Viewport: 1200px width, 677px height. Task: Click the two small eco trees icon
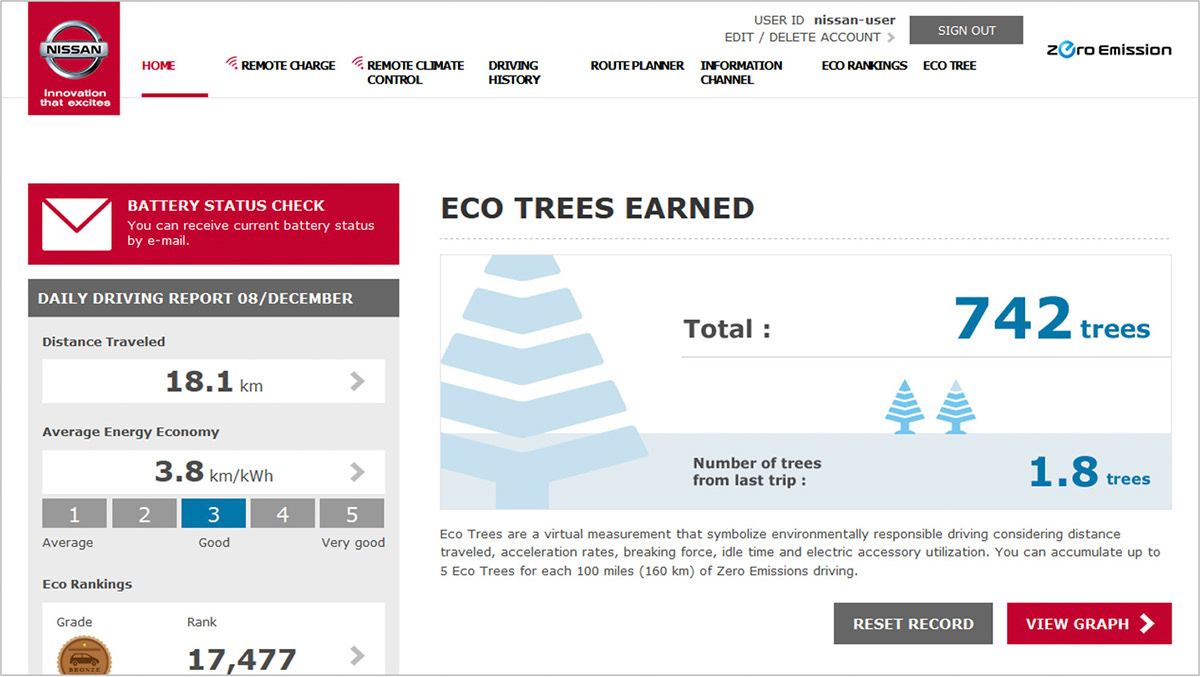[930, 406]
